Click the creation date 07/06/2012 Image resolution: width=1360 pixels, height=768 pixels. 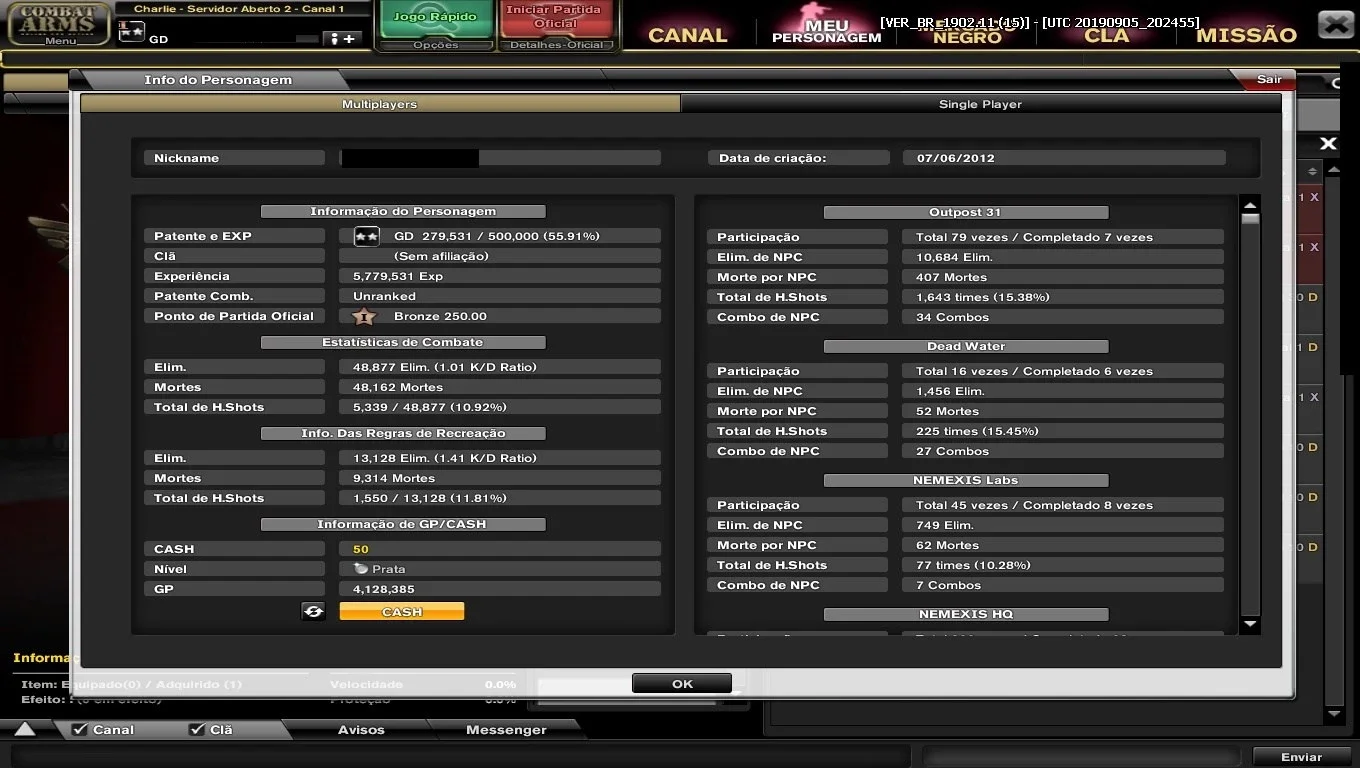coord(1064,158)
